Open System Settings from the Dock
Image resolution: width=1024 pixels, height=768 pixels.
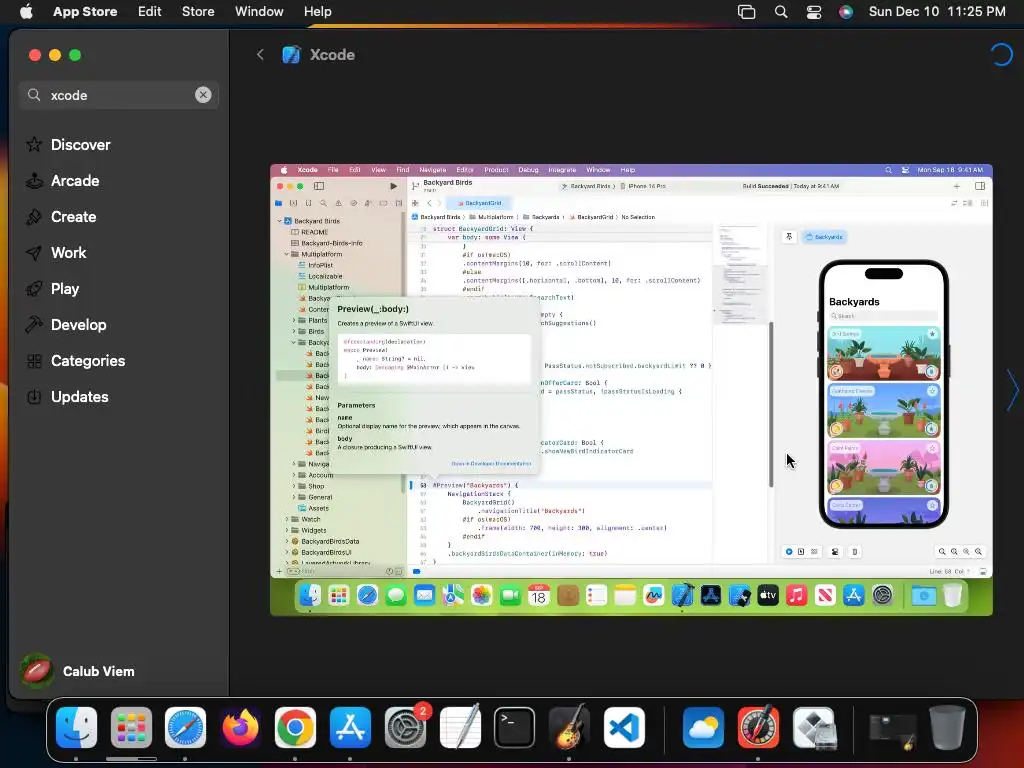tap(405, 728)
